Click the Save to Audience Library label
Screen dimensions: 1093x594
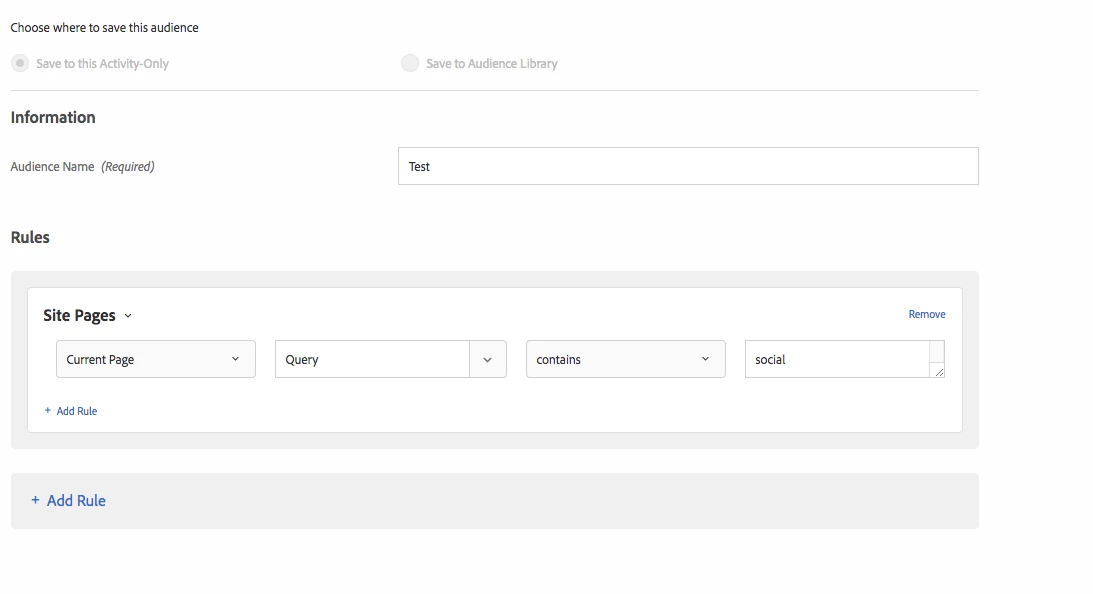(492, 63)
